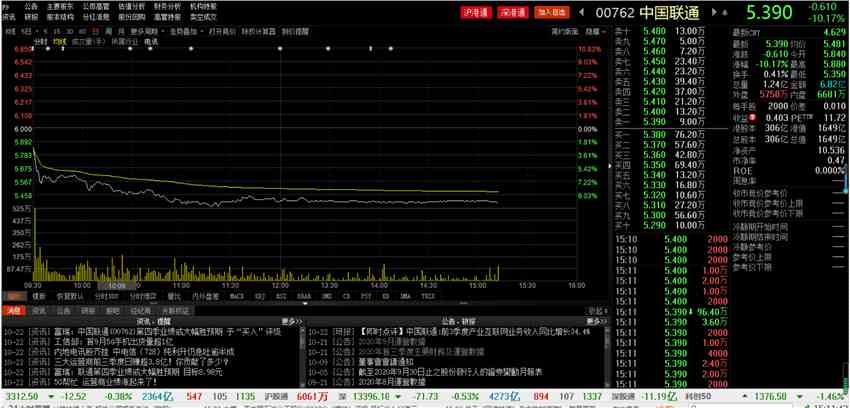The width and height of the screenshot is (850, 408).
Task: Open the 主要股东 menu item
Action: coord(60,7)
